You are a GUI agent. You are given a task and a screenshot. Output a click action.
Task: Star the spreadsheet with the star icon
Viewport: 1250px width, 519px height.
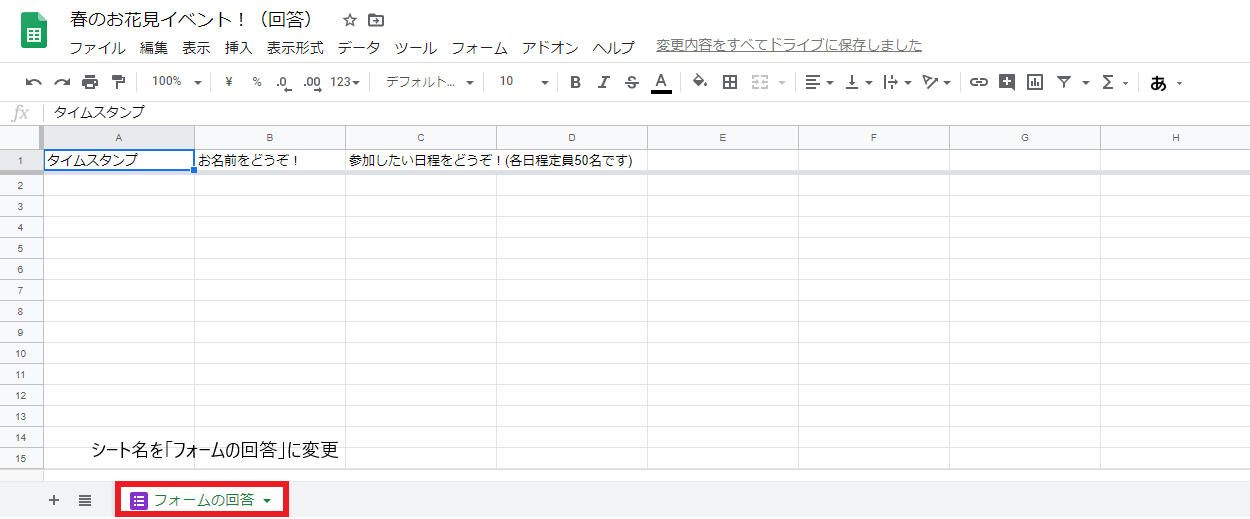(349, 20)
